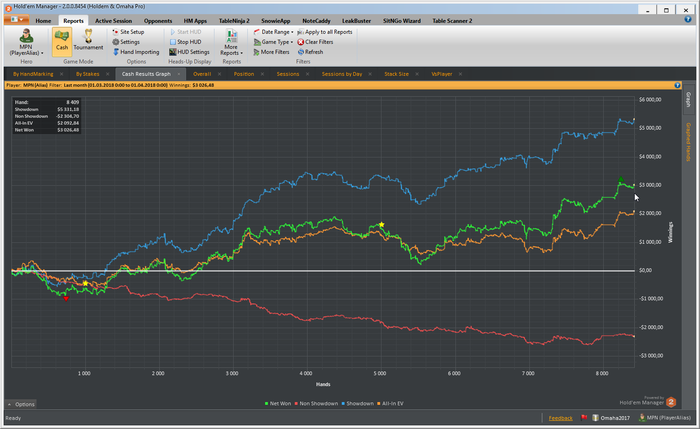700x429 pixels.
Task: Toggle the Net Won legend series
Action: click(x=278, y=404)
